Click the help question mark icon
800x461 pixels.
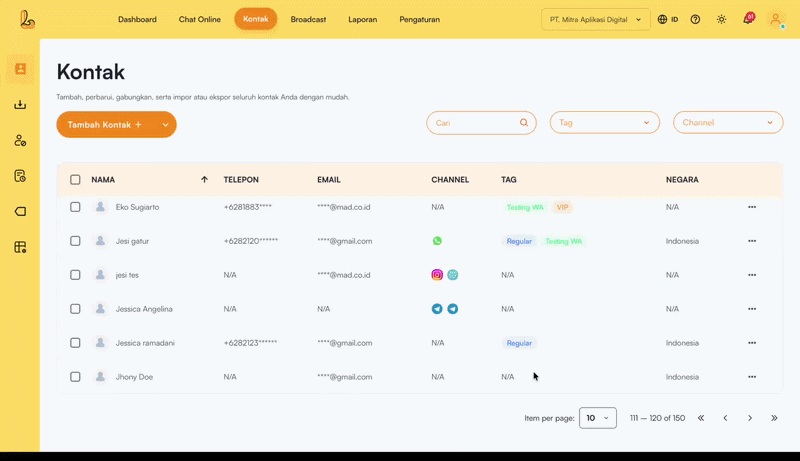(x=695, y=19)
